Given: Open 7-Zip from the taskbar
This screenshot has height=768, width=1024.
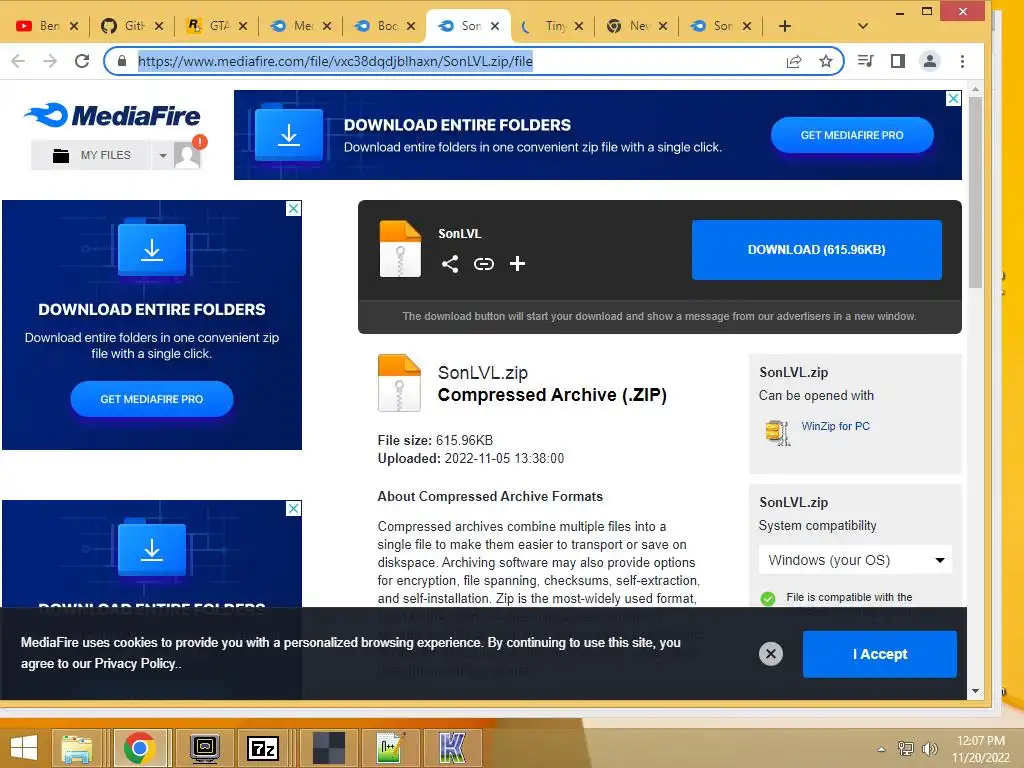Looking at the screenshot, I should pos(263,748).
